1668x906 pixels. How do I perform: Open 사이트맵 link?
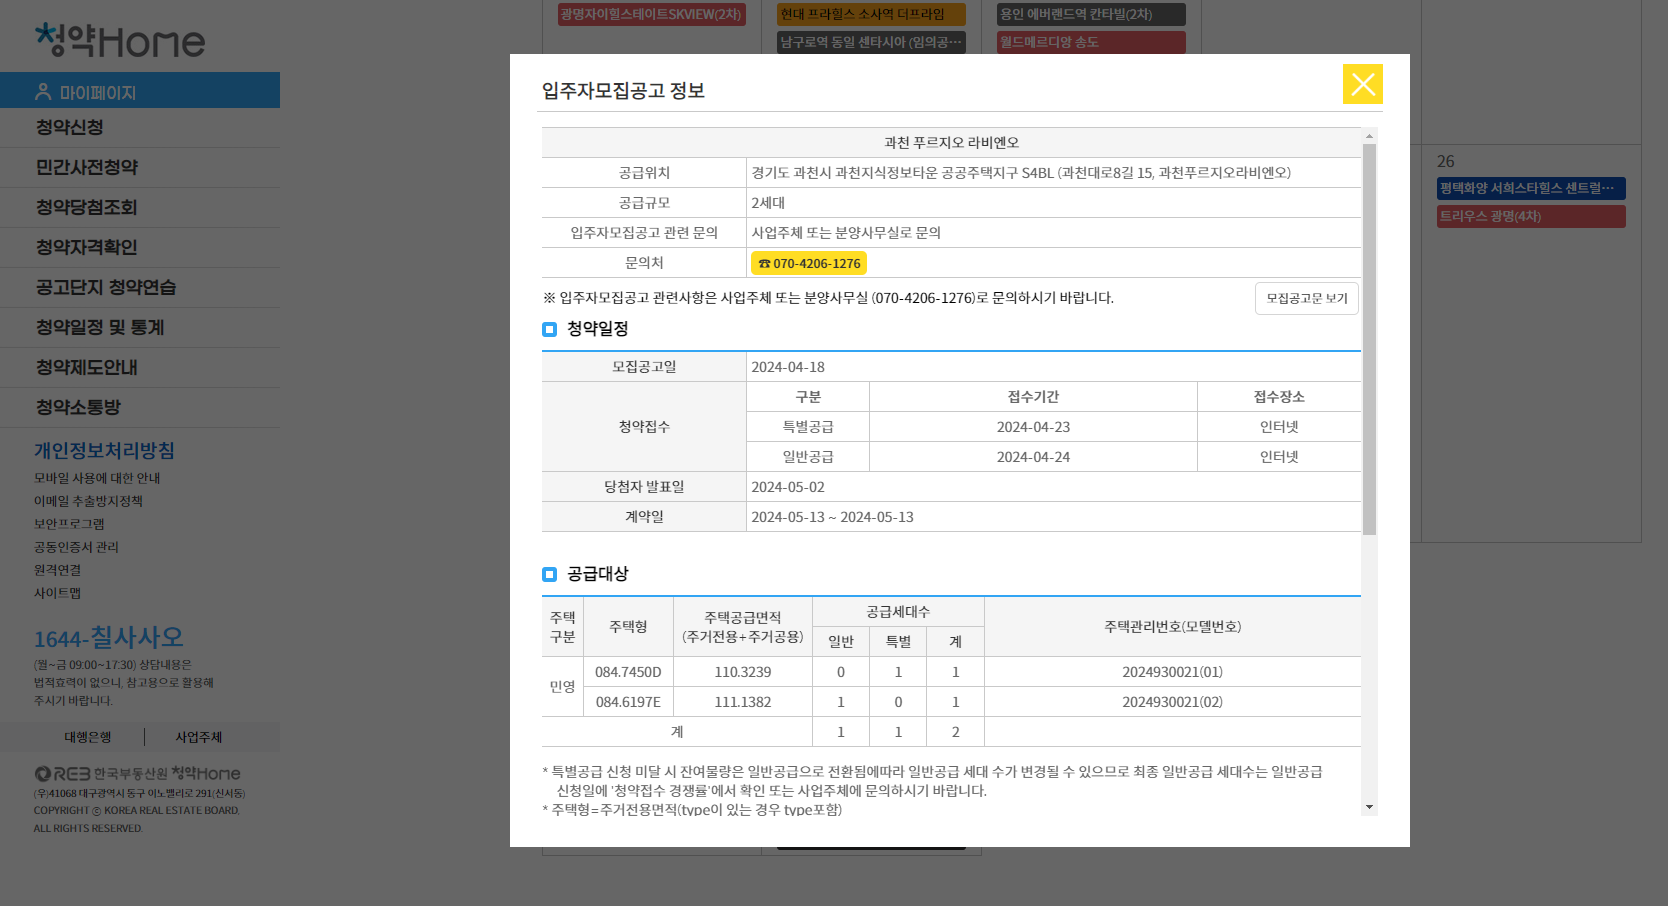(x=57, y=593)
